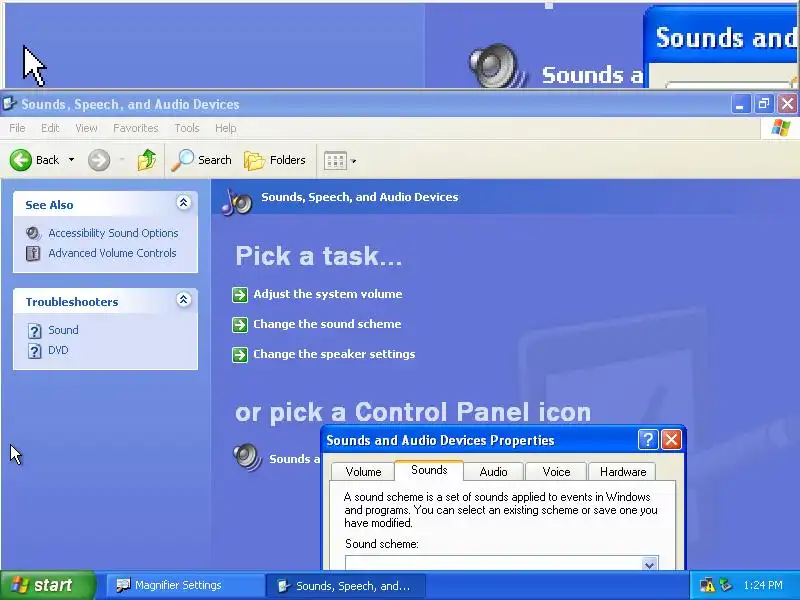800x600 pixels.
Task: Open the Back history dropdown arrow
Action: click(x=71, y=160)
